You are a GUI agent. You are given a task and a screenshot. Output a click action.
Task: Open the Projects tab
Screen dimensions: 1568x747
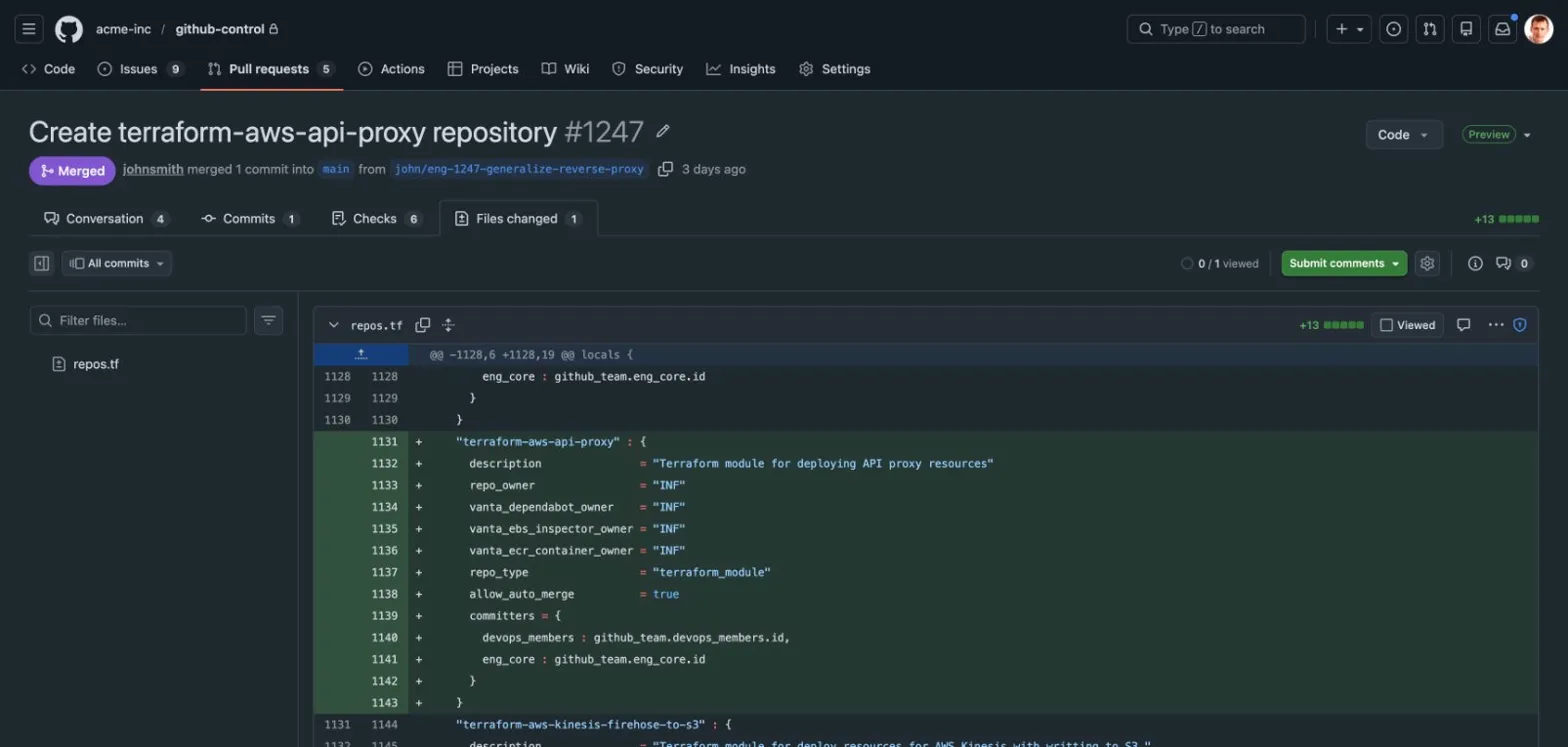[483, 69]
